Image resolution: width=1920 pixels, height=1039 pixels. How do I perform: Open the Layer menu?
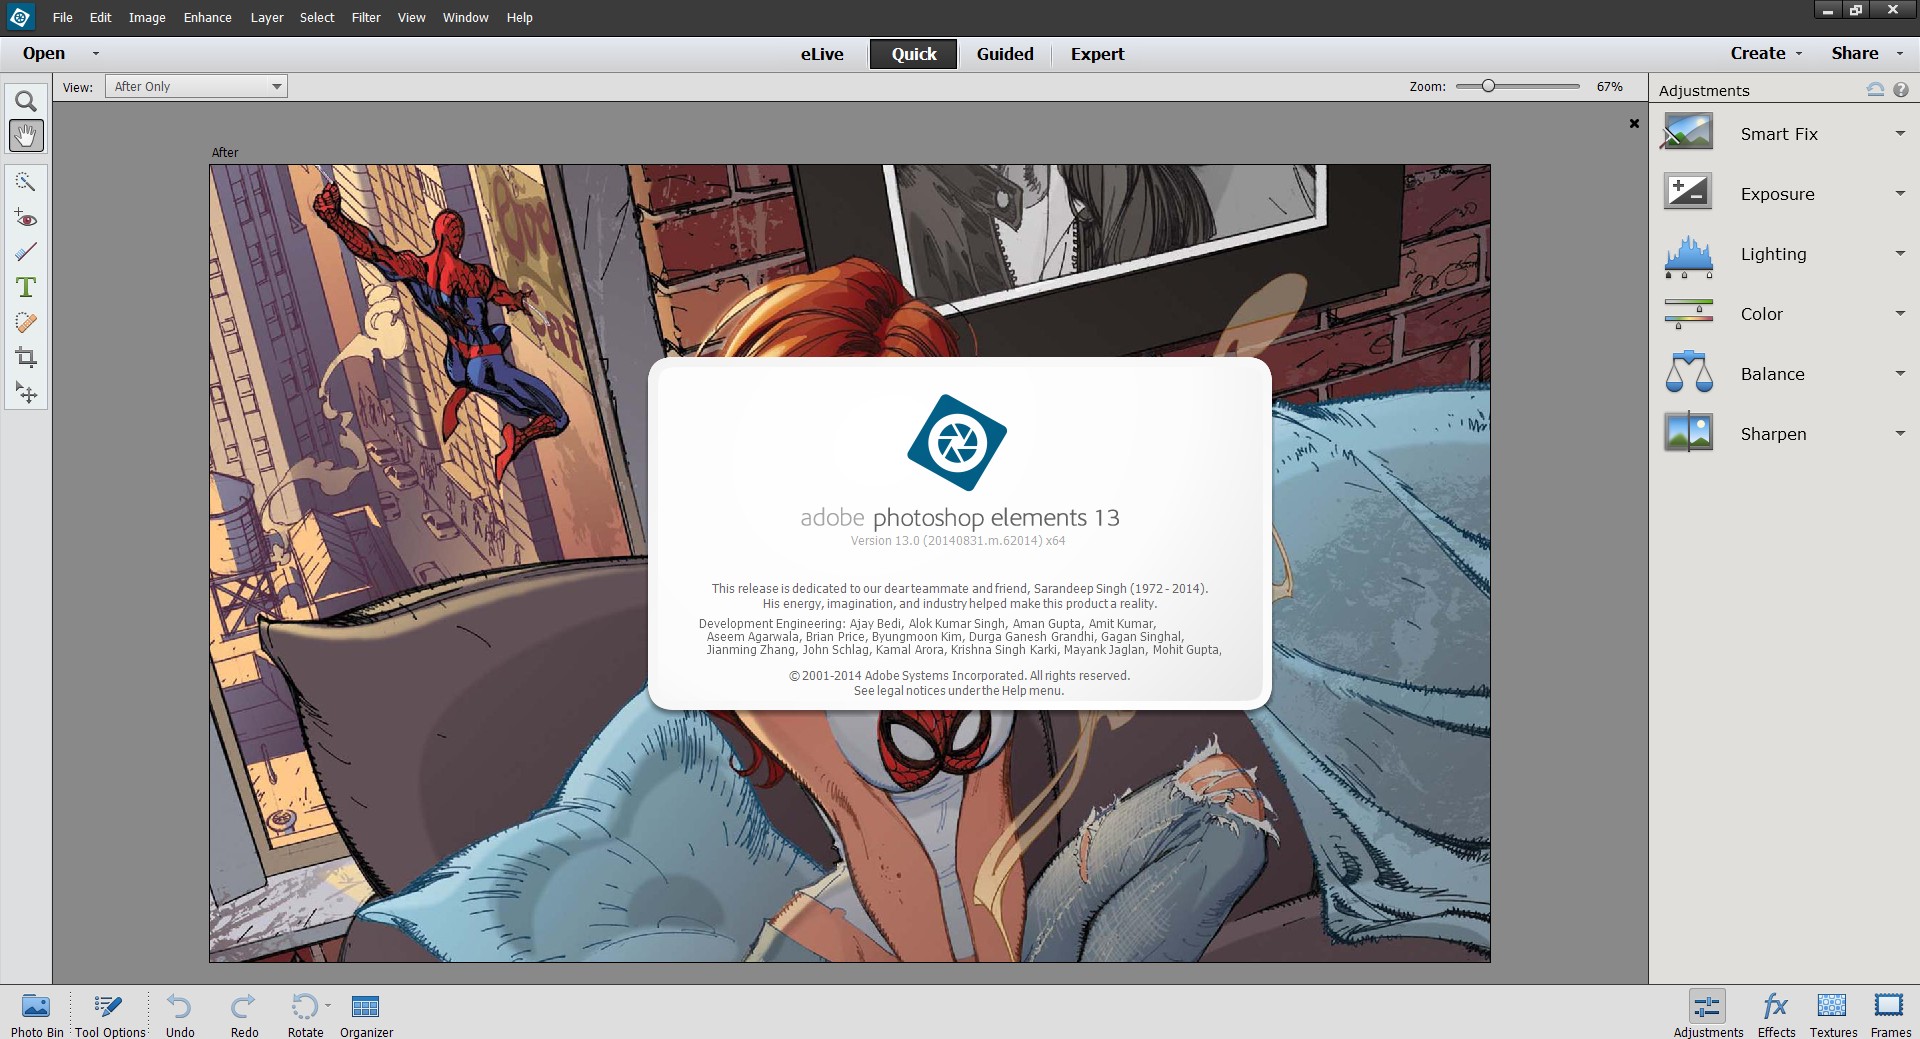click(267, 18)
